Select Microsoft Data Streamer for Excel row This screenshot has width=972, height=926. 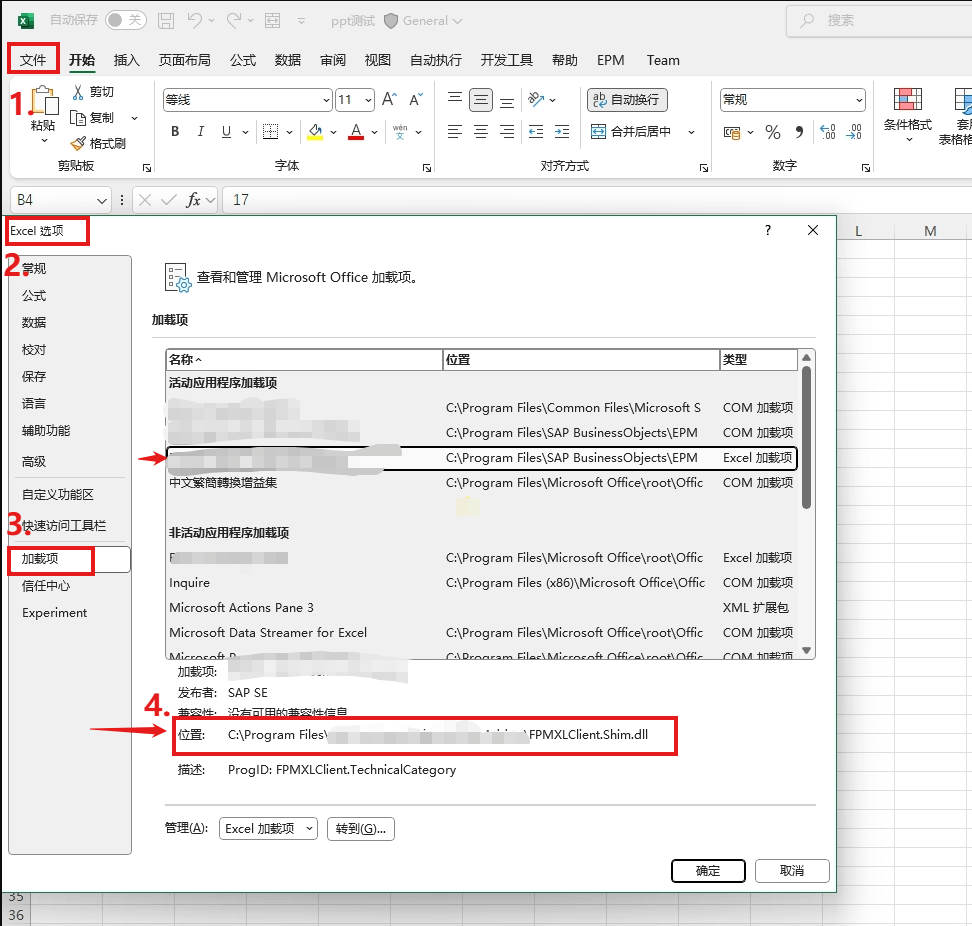coord(482,633)
